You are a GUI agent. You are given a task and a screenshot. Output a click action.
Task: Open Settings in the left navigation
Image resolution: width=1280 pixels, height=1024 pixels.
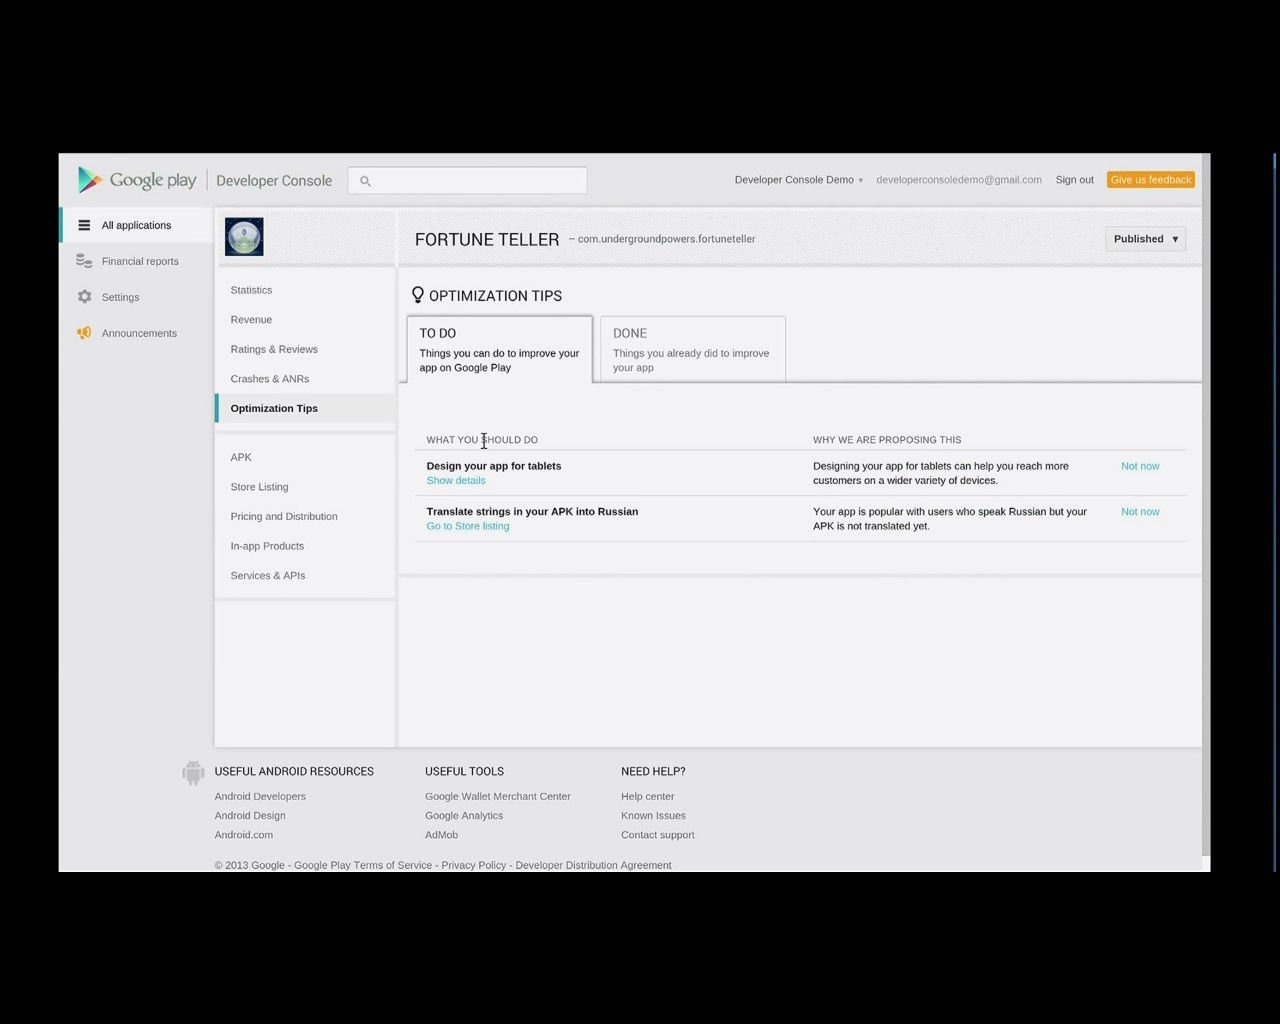click(x=120, y=297)
